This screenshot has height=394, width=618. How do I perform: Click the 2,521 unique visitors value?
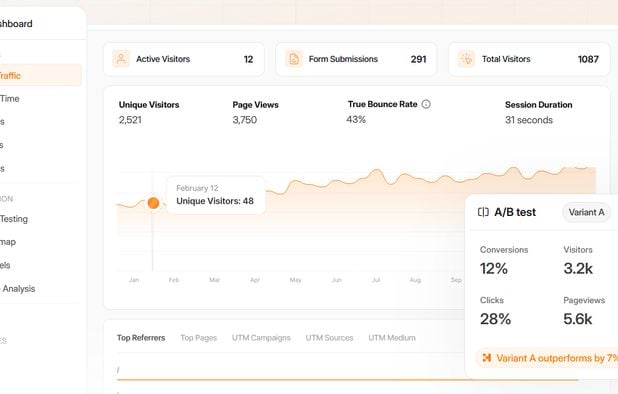click(130, 120)
